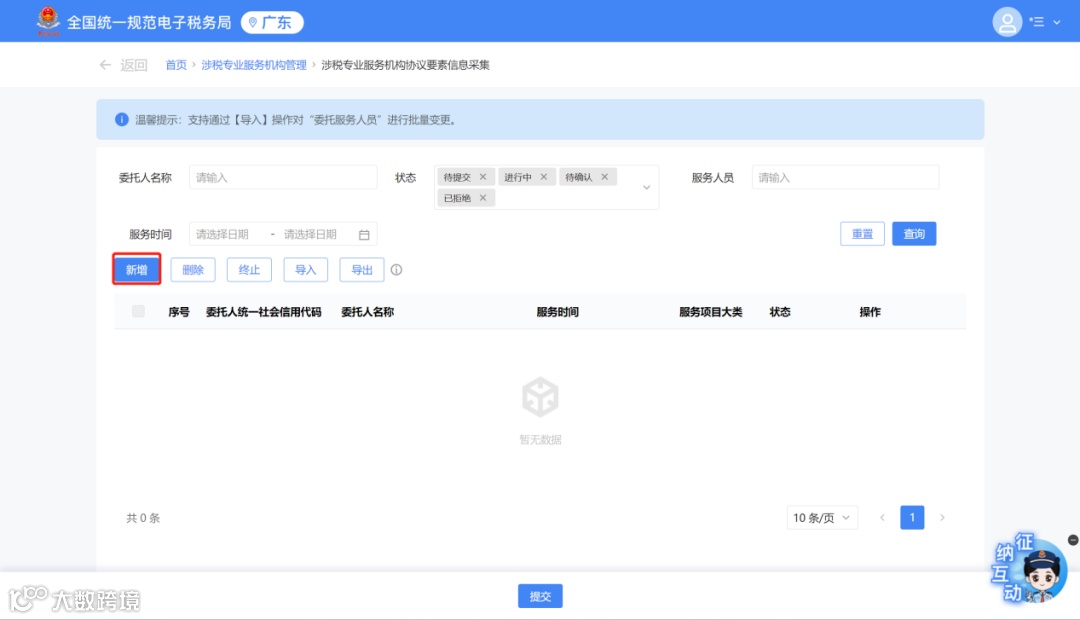
Task: Dismiss the 进行中 status filter tag
Action: click(545, 175)
